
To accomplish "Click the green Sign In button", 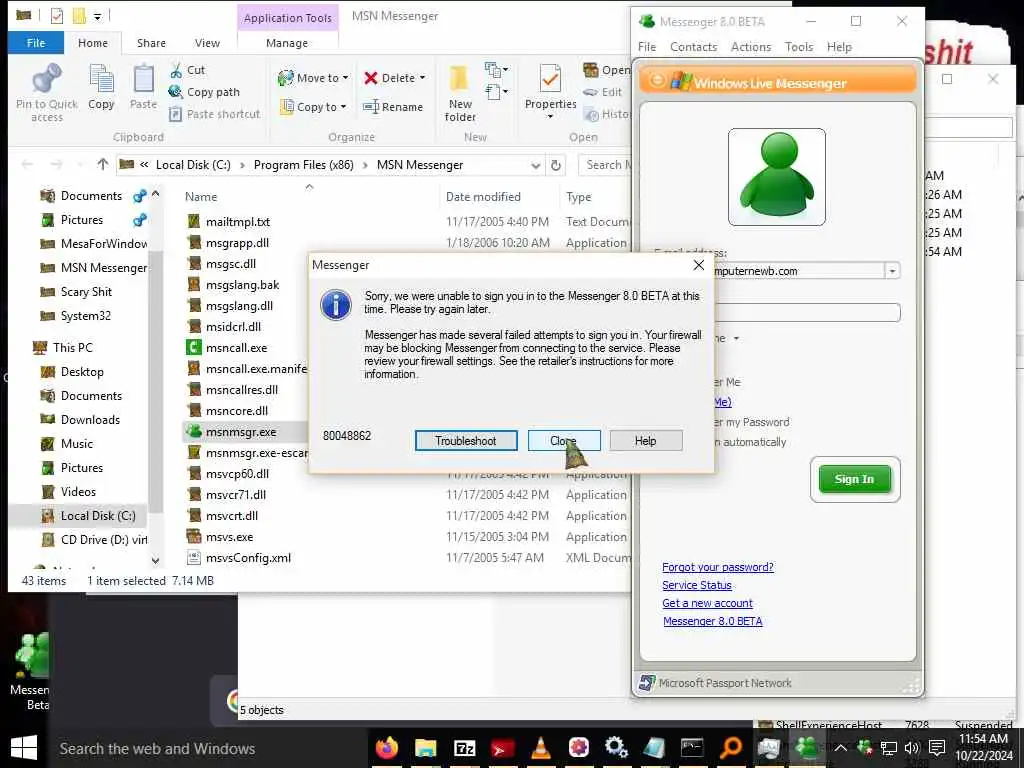I will pos(854,479).
